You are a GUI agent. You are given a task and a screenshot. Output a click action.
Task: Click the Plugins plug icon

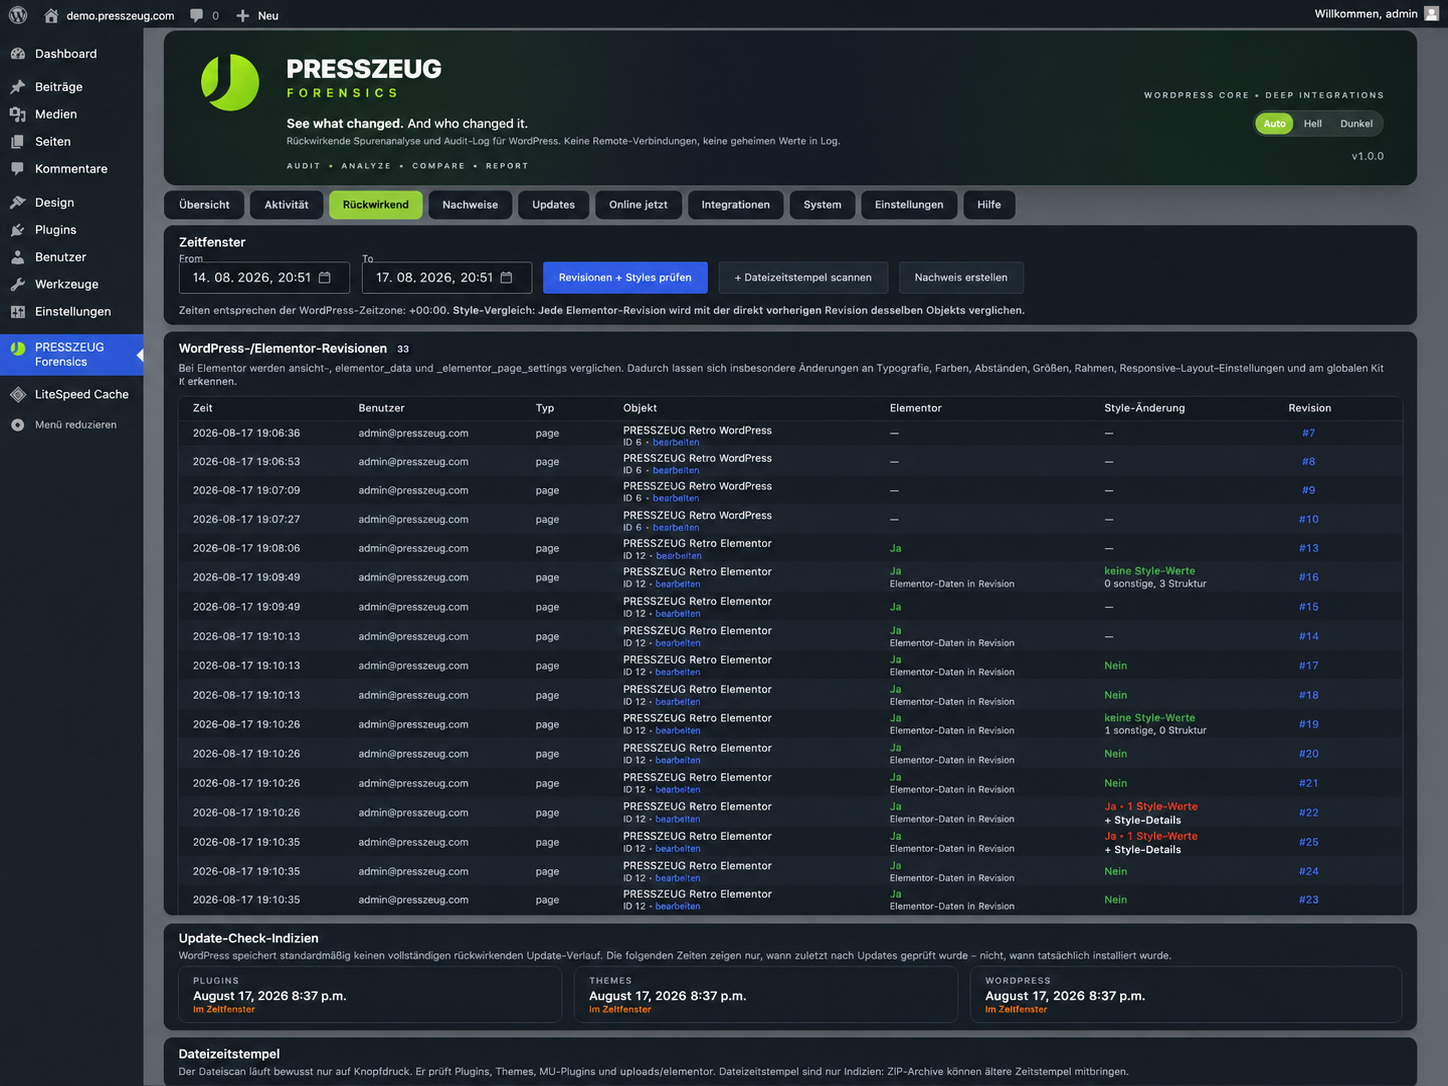(x=18, y=230)
